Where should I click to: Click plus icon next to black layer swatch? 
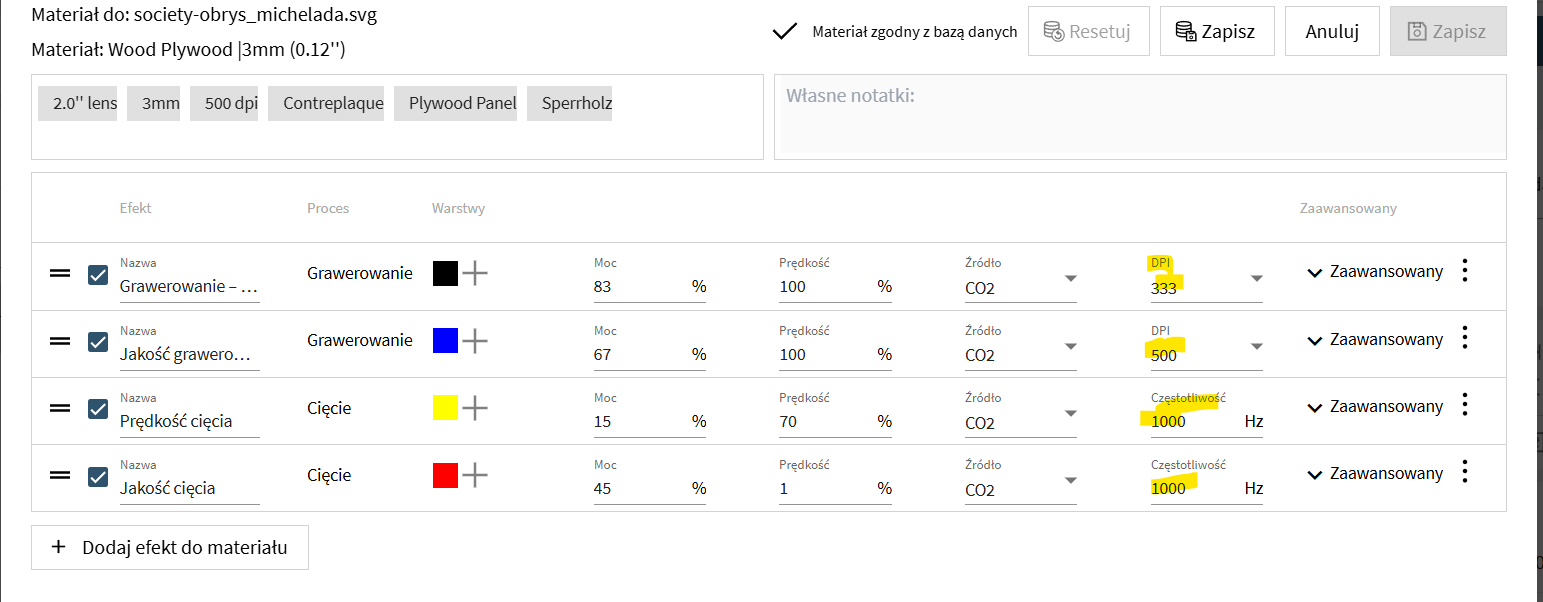475,273
